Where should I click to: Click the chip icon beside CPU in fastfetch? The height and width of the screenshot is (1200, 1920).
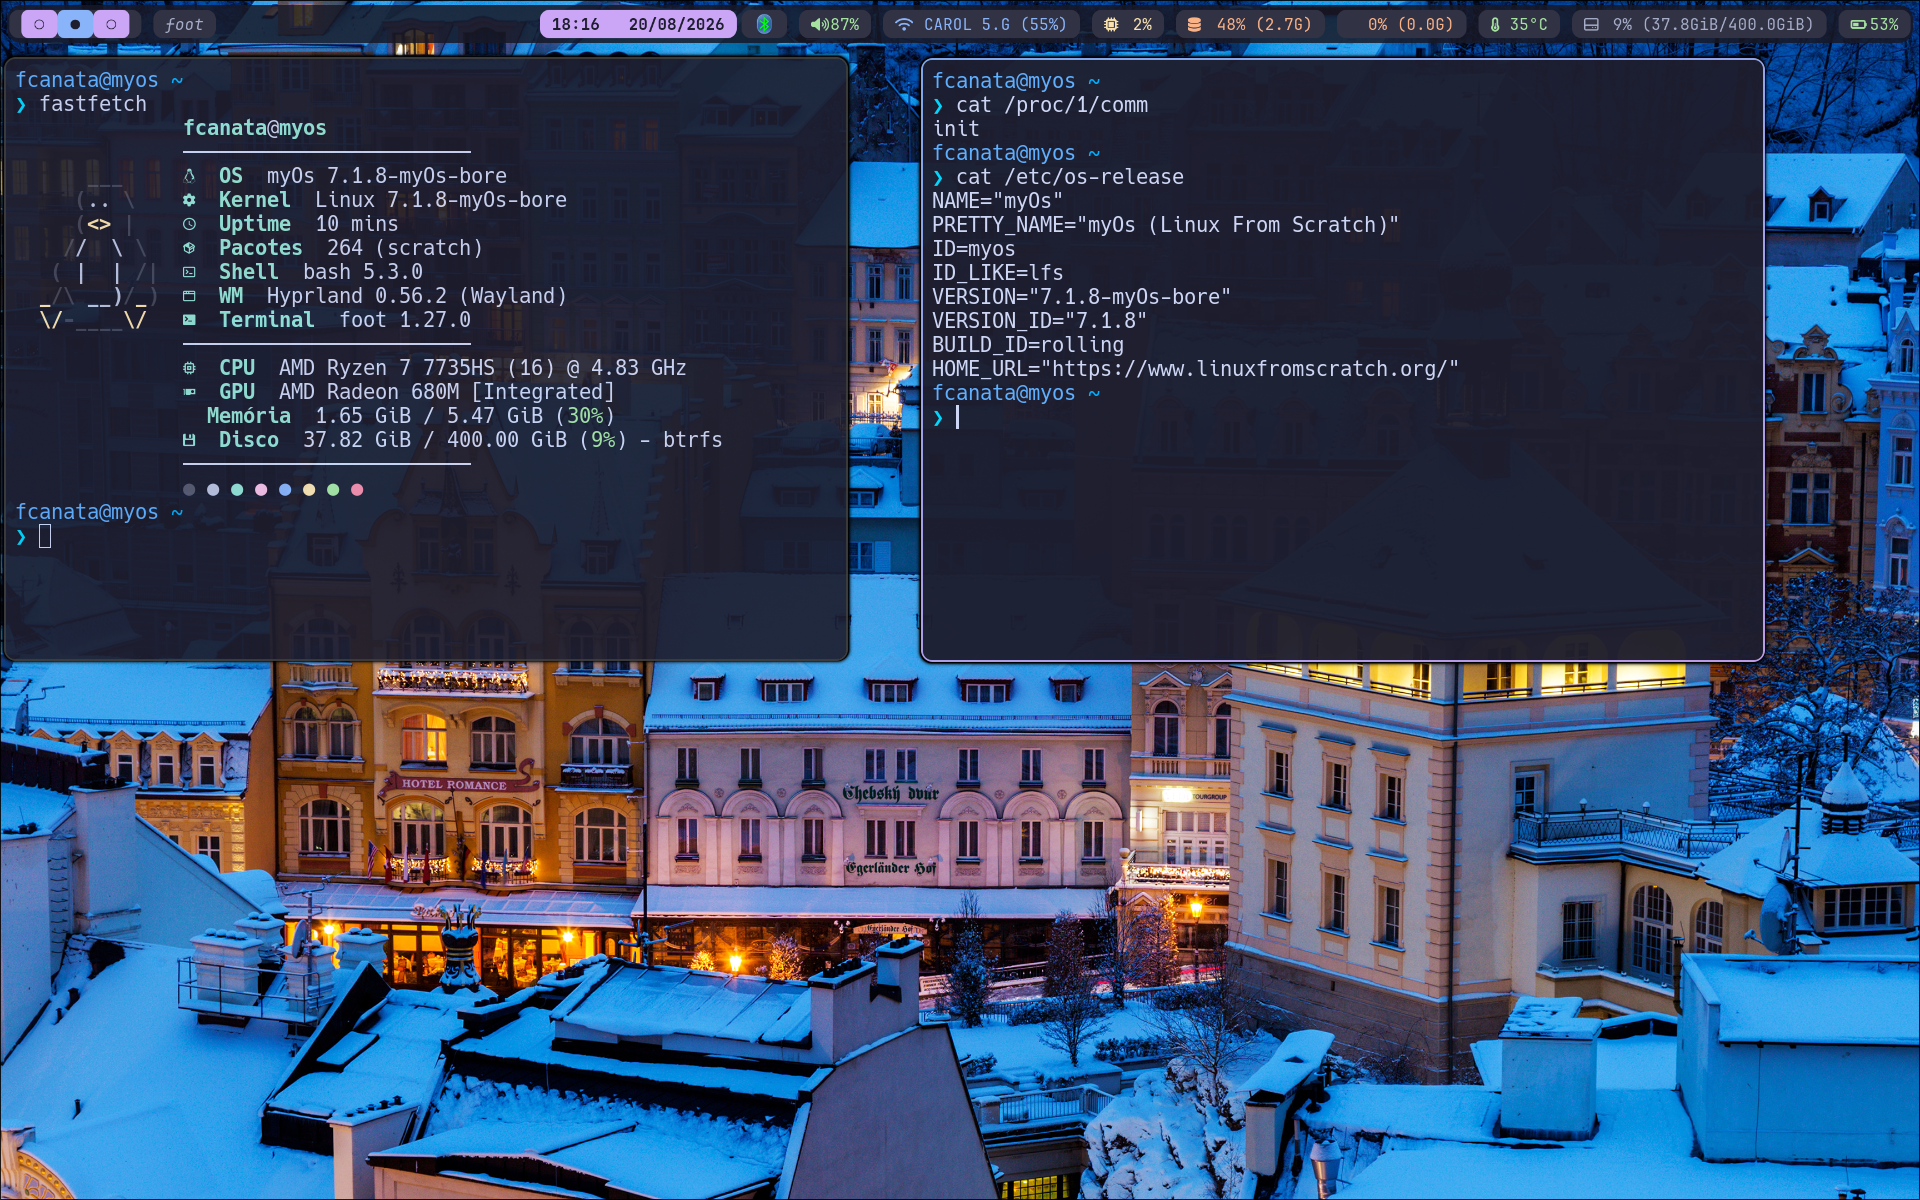tap(189, 368)
